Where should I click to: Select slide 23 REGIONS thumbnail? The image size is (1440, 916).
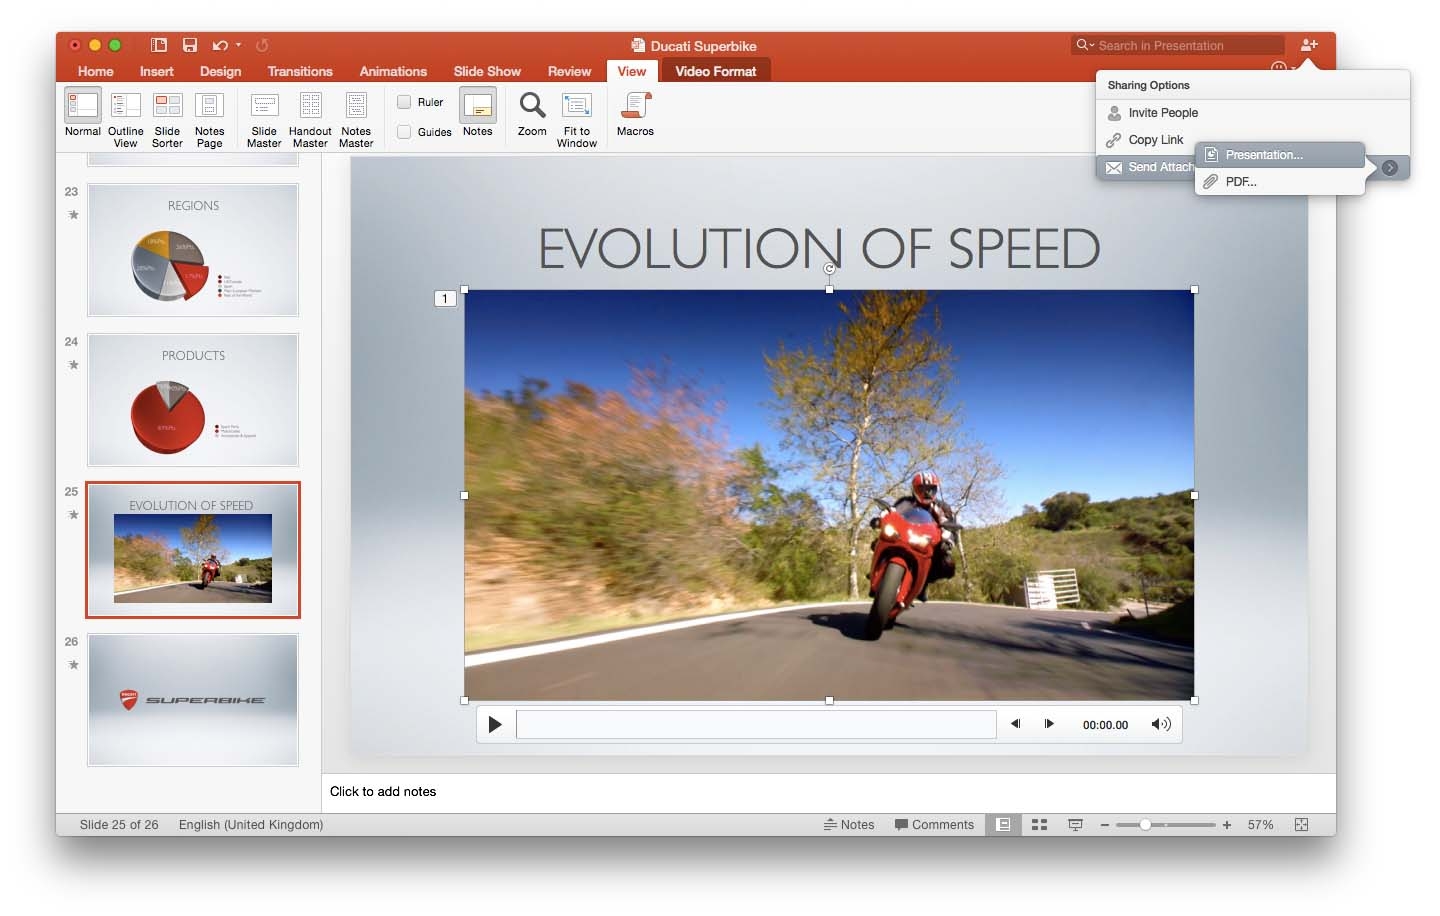[193, 250]
